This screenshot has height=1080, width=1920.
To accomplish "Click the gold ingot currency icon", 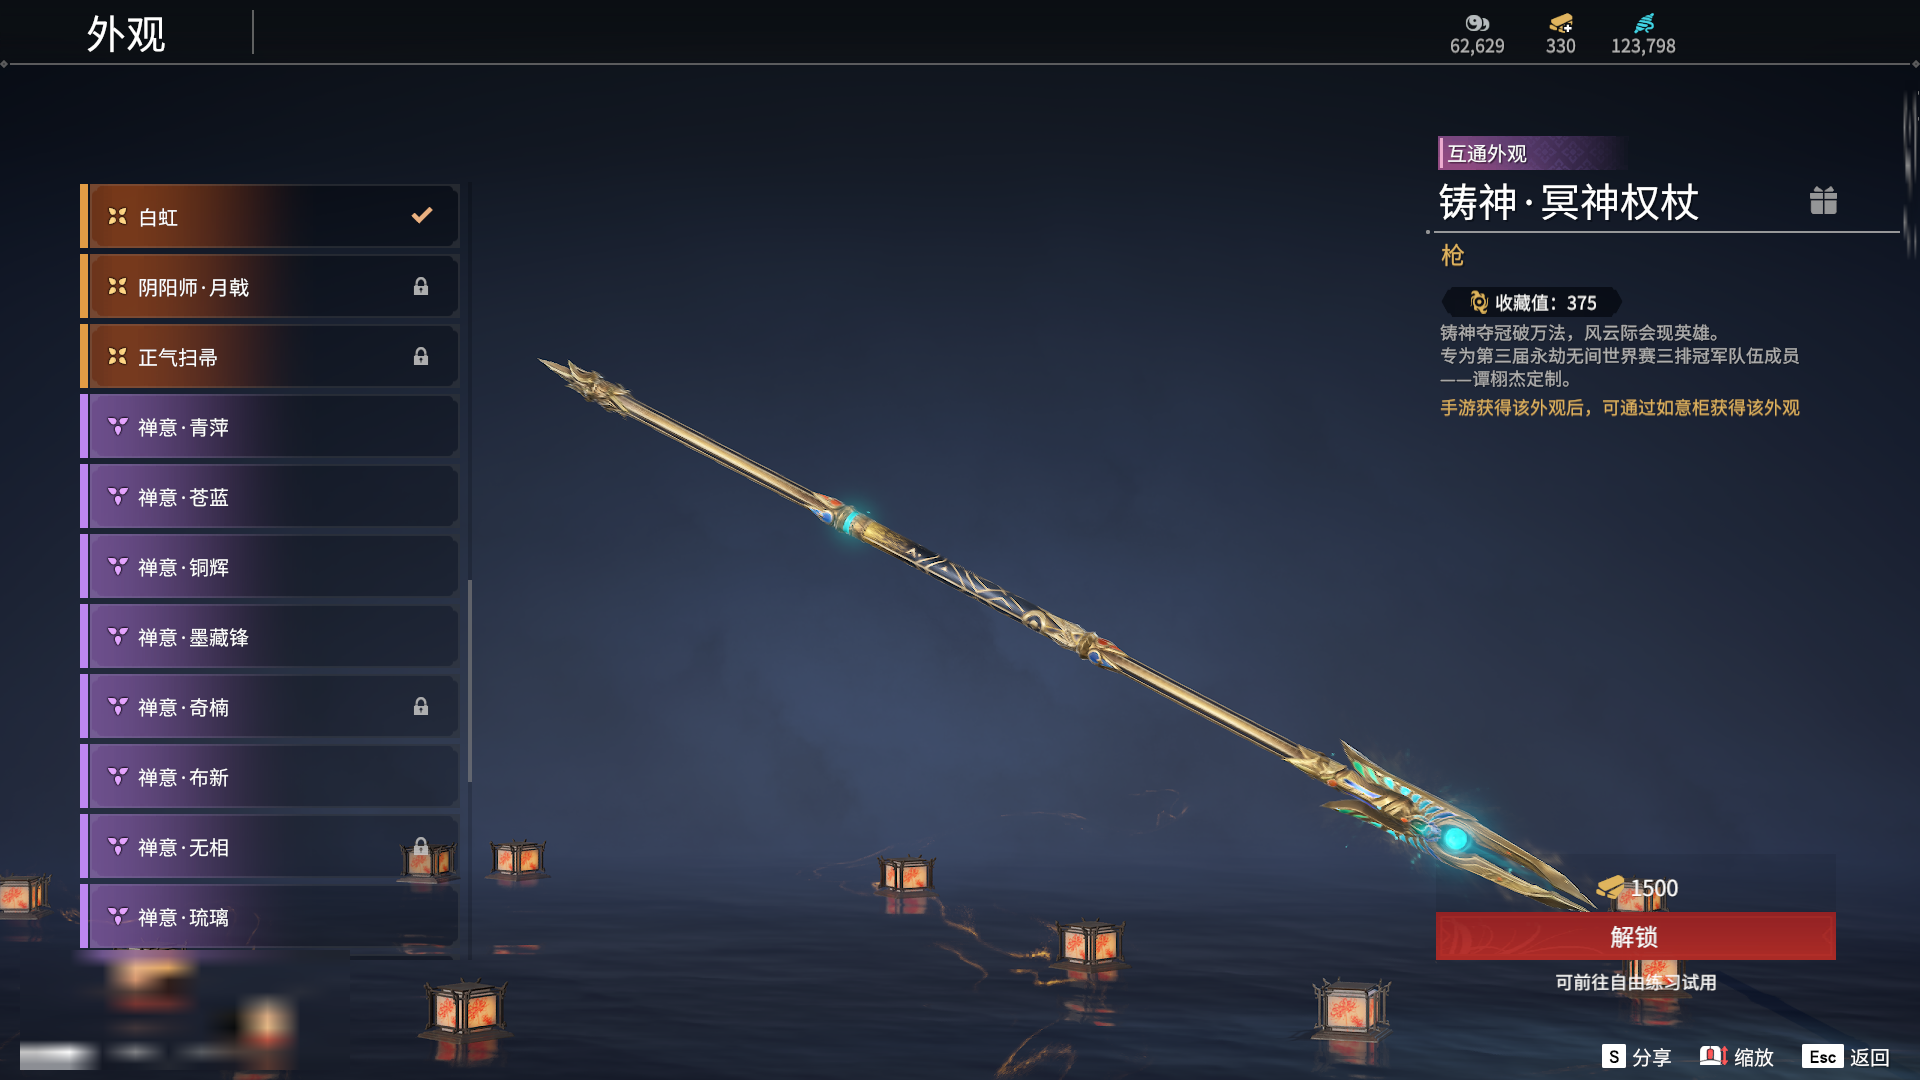I will (x=1560, y=23).
